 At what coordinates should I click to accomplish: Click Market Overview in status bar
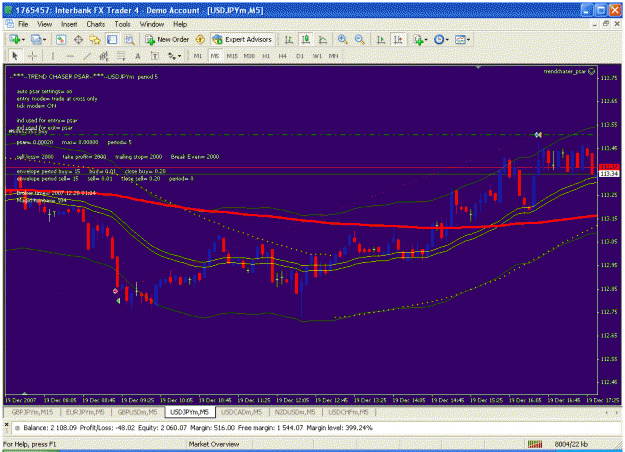tap(214, 444)
